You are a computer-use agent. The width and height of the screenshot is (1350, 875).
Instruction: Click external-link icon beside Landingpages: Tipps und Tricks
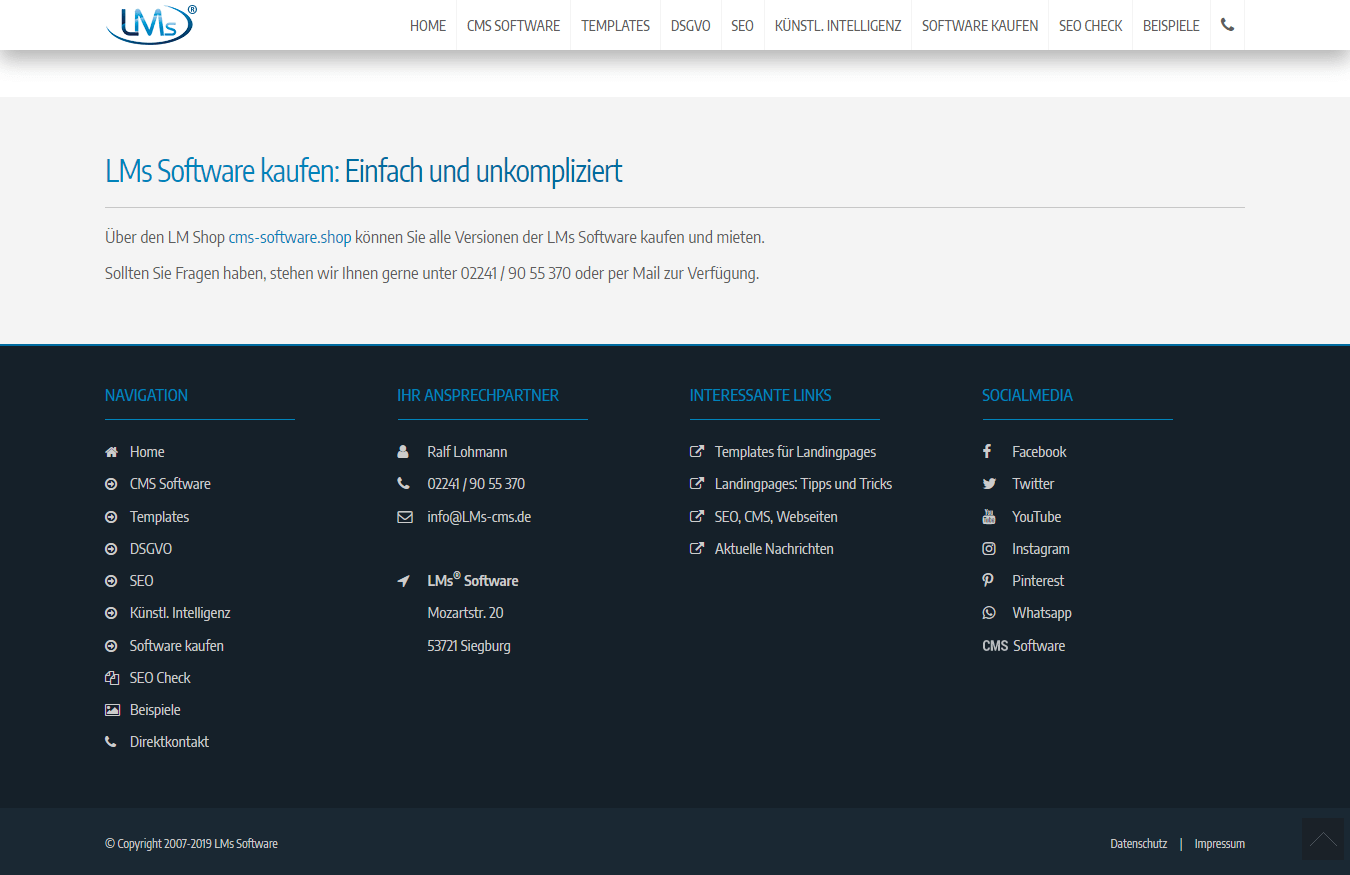[697, 484]
